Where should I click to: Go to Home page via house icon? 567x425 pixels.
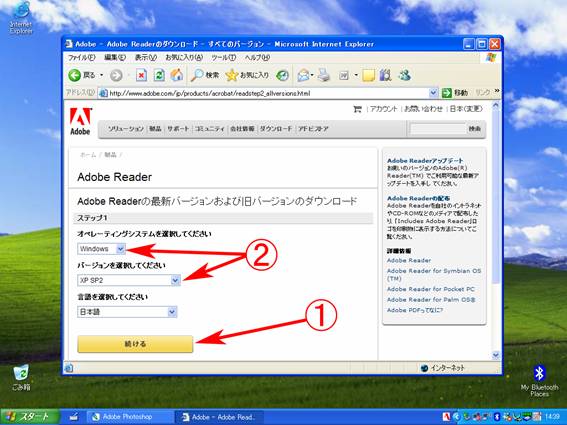[177, 75]
